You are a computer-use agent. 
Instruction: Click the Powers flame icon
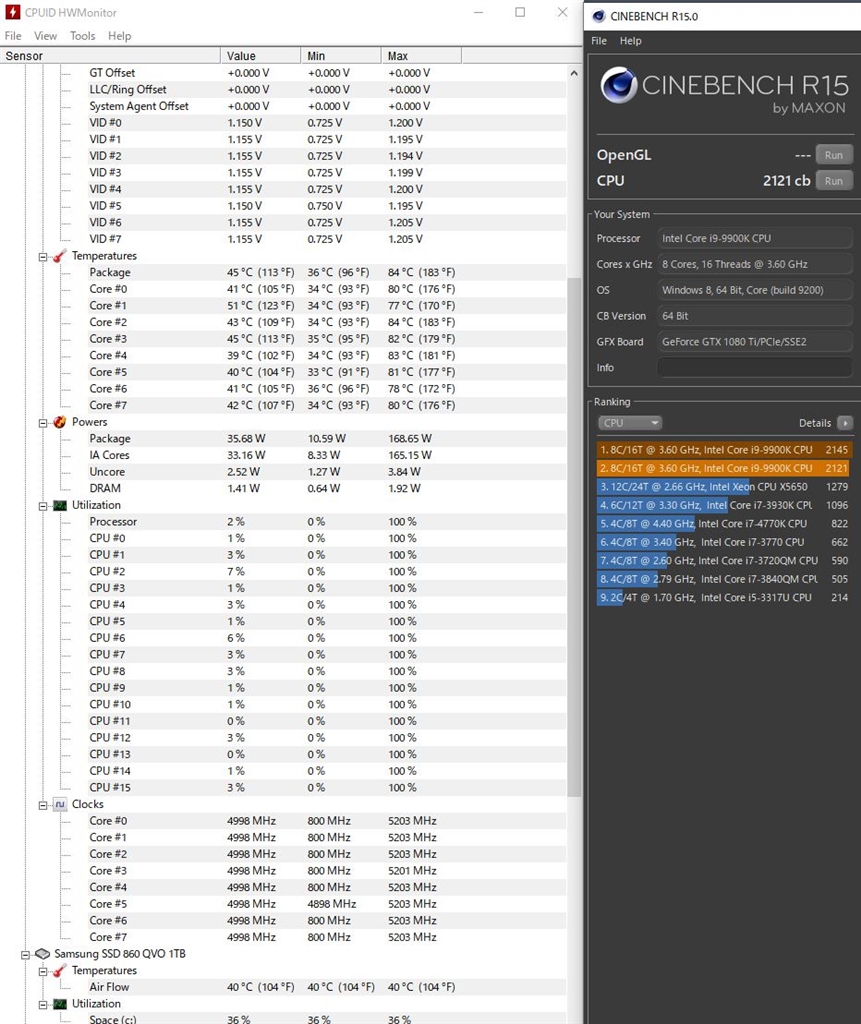(60, 422)
